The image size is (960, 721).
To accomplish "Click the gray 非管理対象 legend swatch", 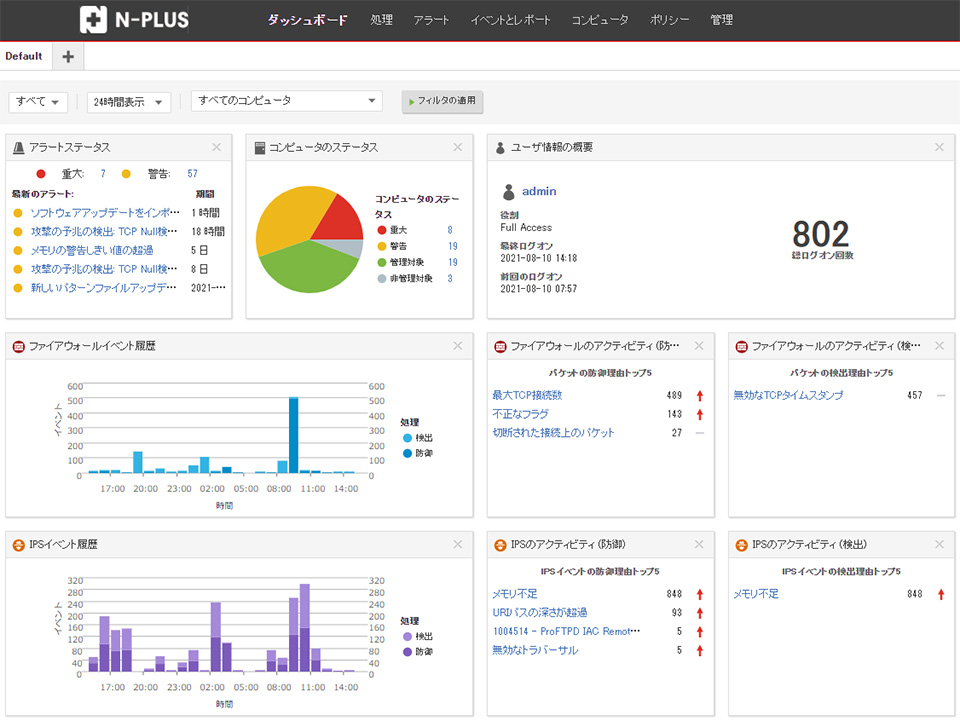I will [381, 278].
